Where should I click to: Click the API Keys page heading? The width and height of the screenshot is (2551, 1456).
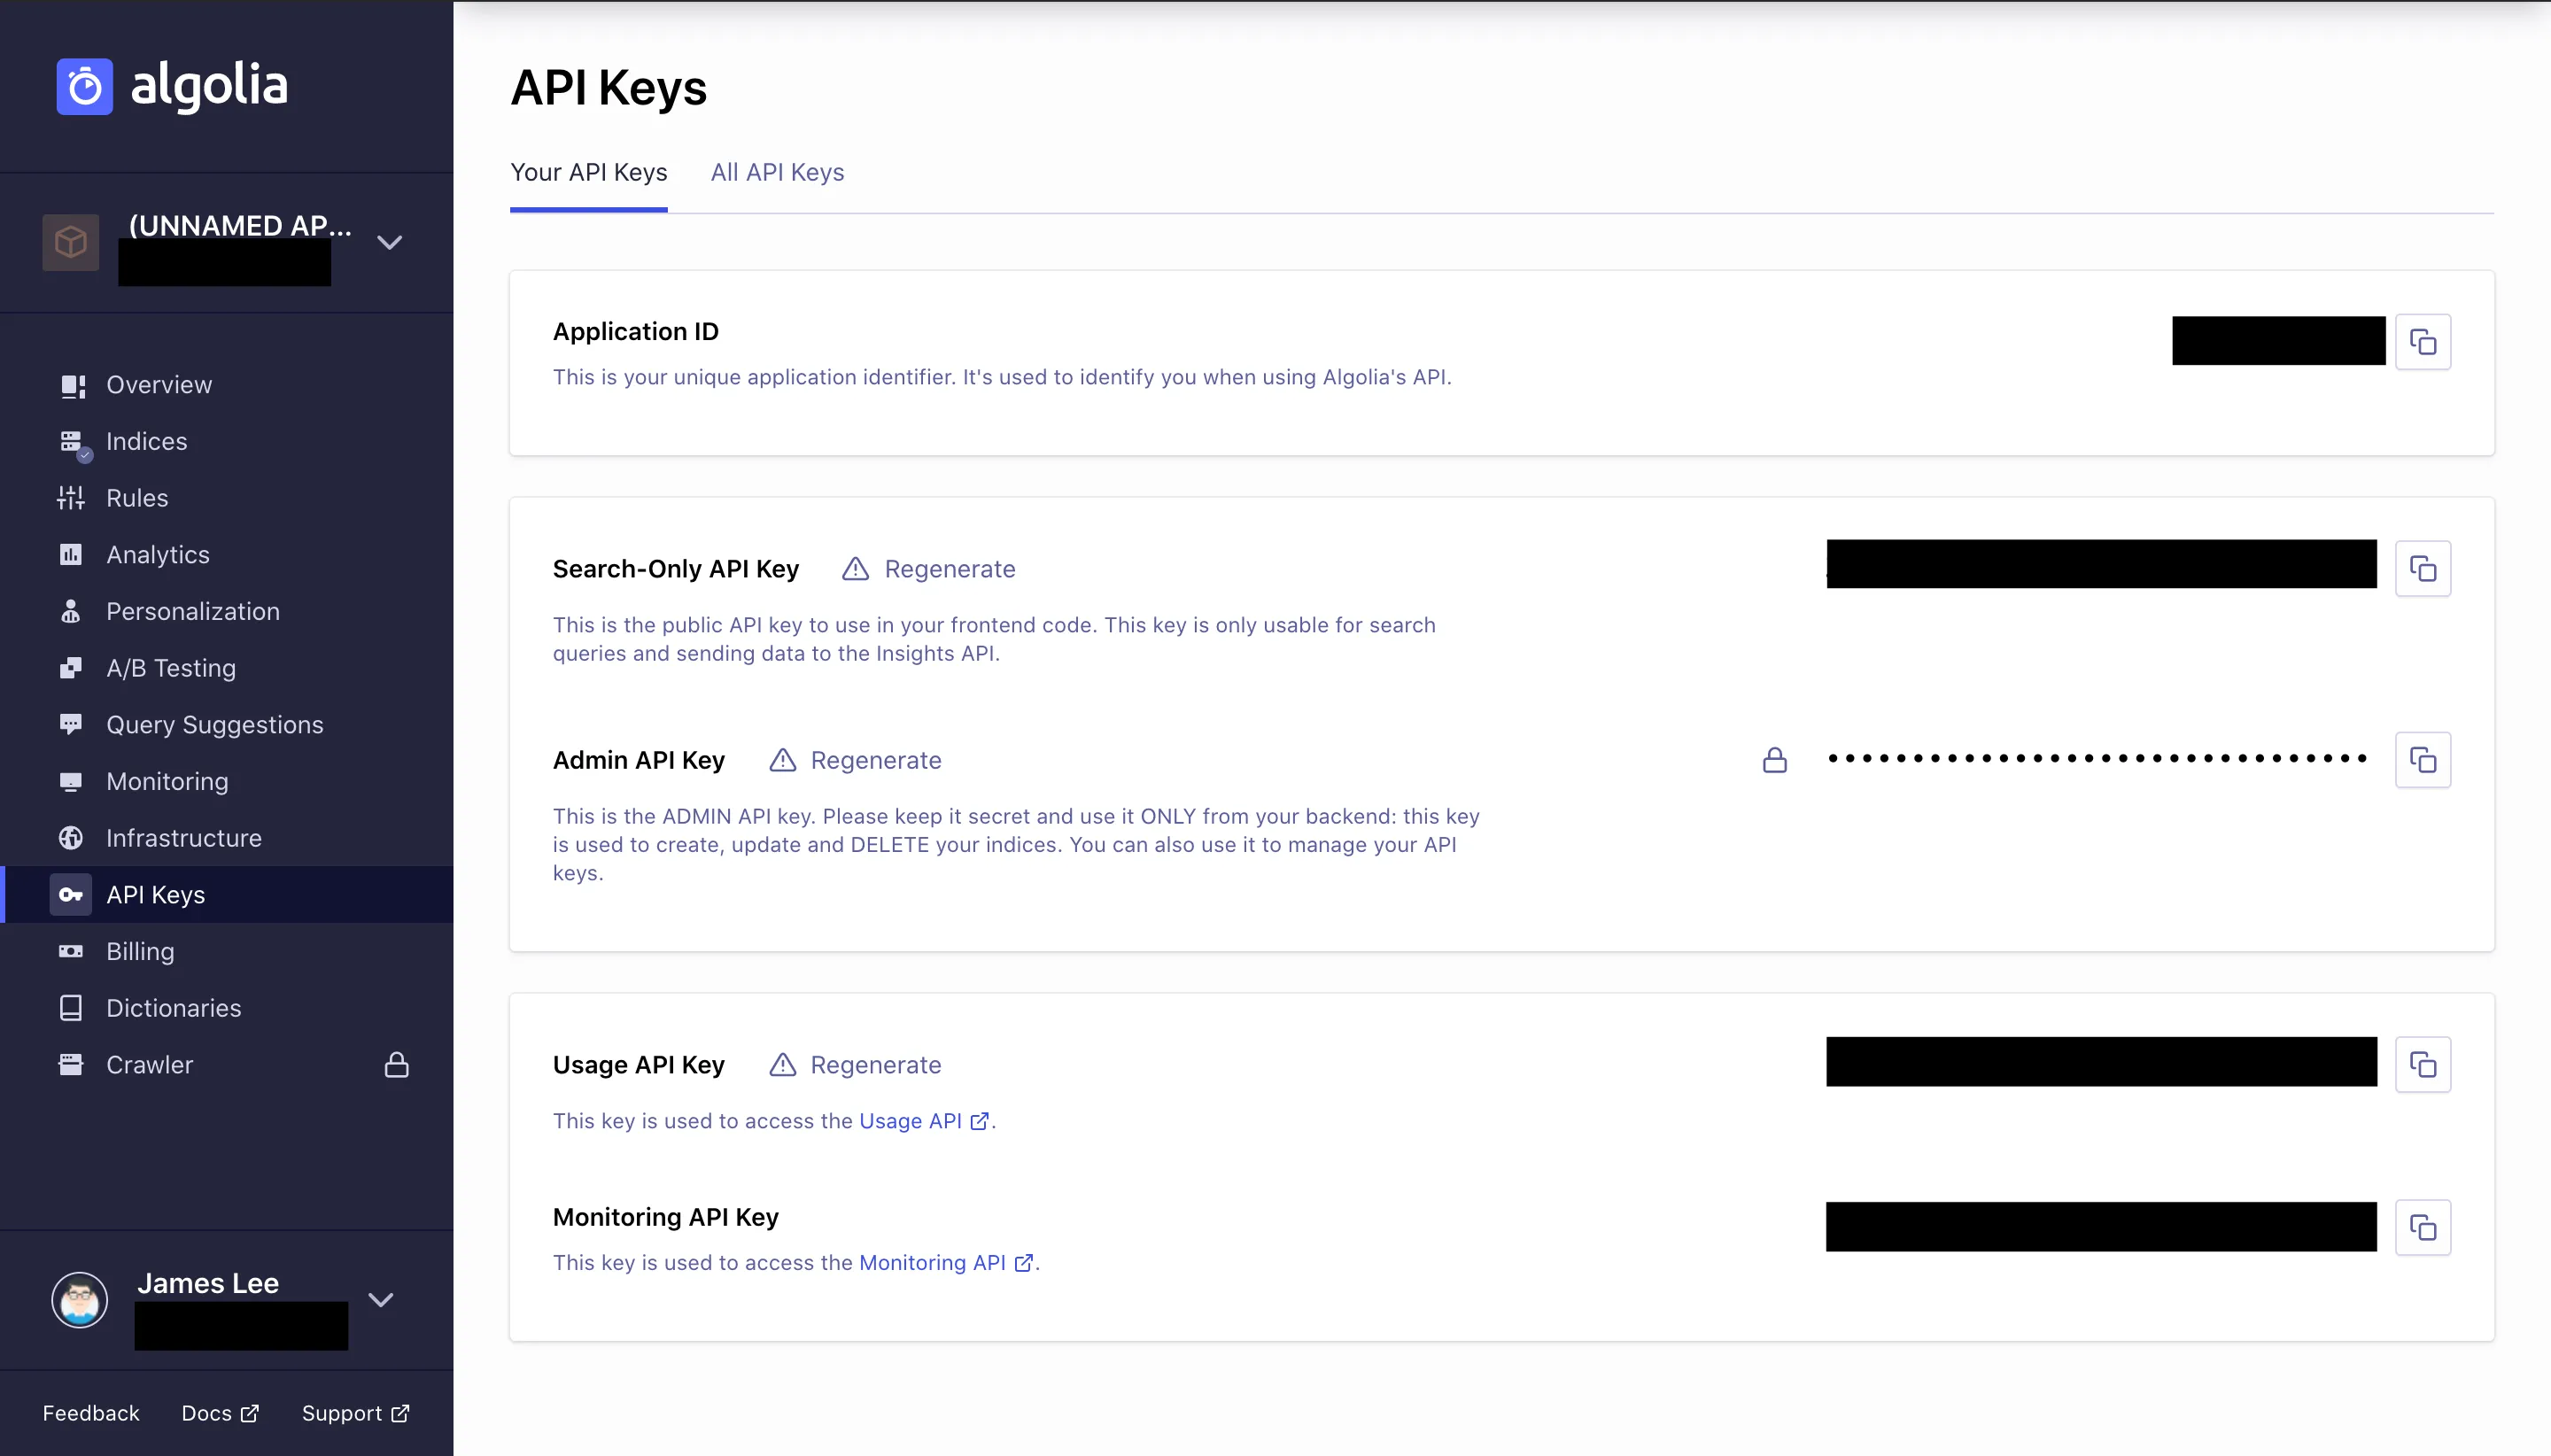(608, 88)
